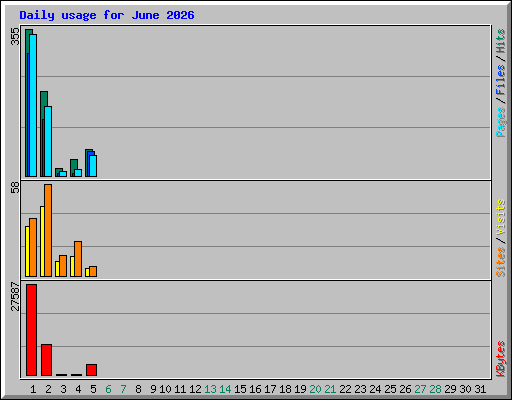Click day label 3 on axis

point(63,389)
